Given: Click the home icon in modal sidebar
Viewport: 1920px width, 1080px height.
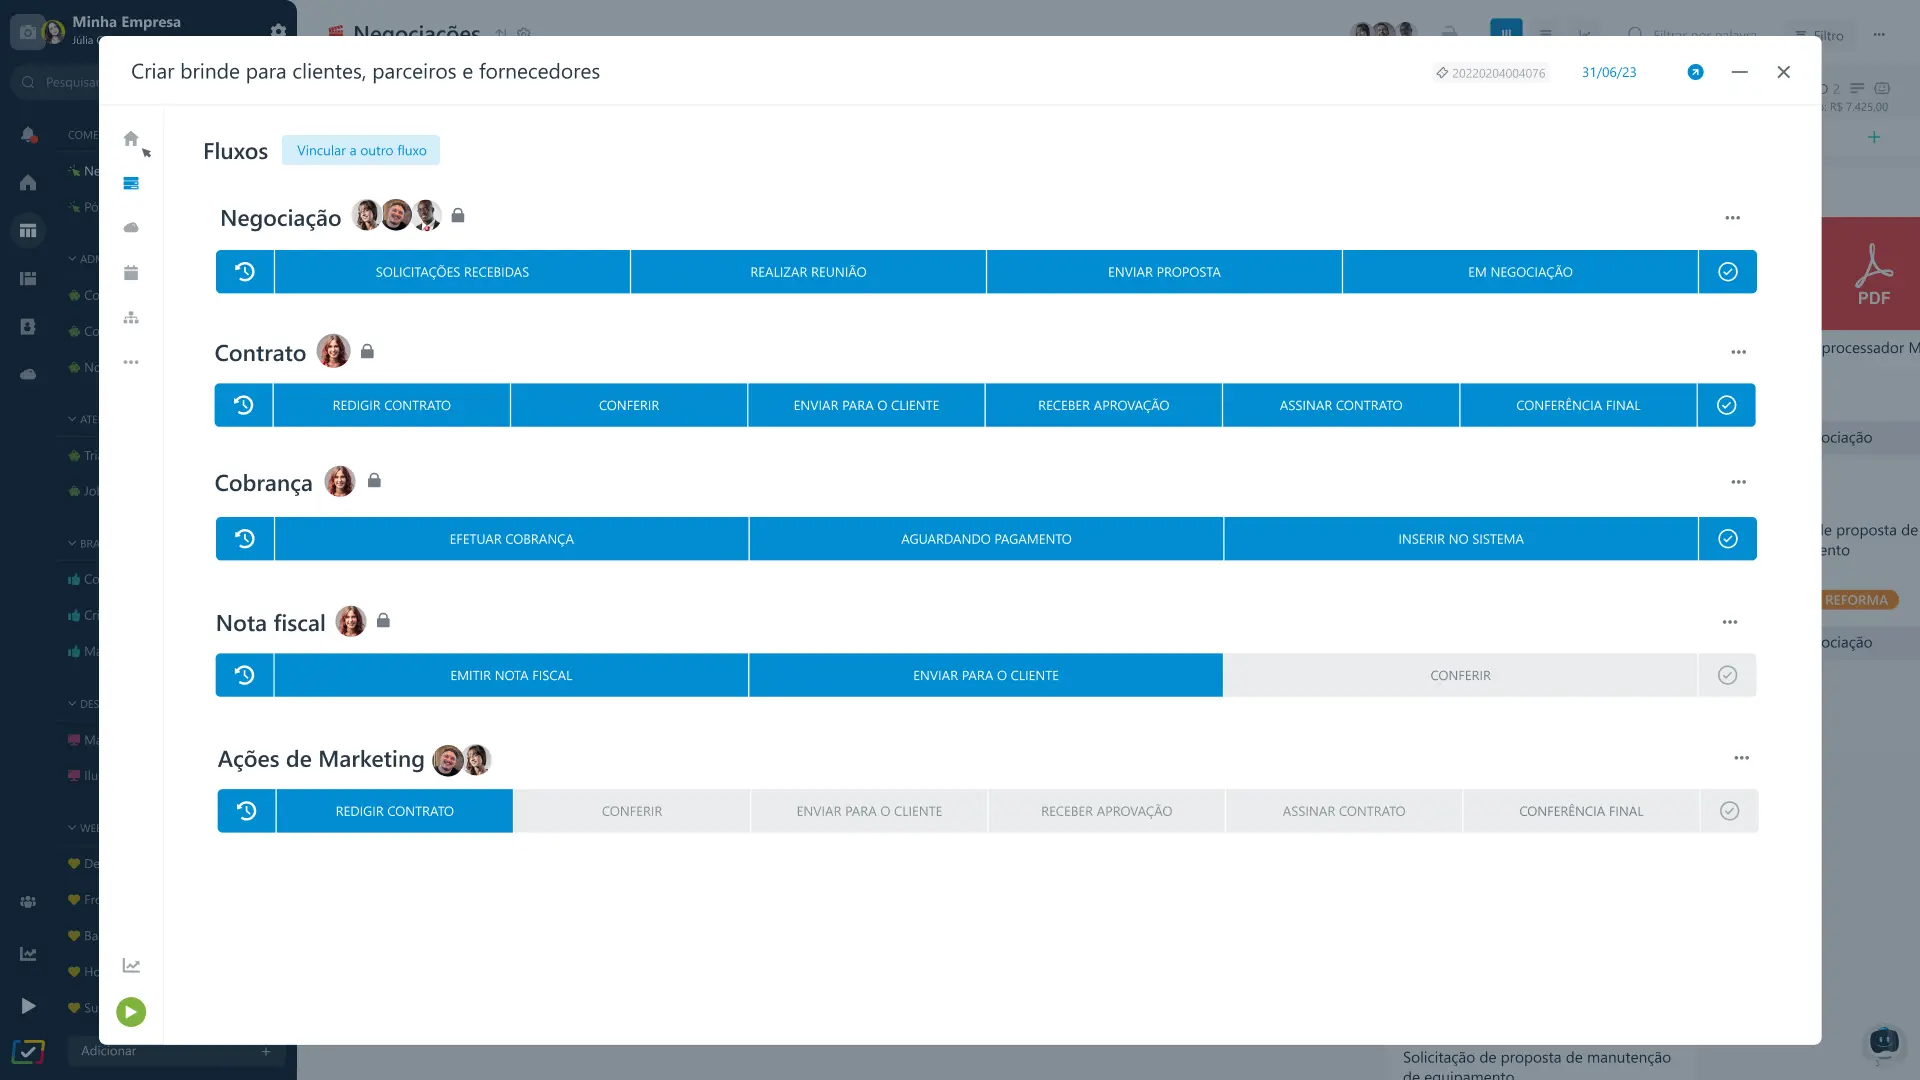Looking at the screenshot, I should [131, 139].
